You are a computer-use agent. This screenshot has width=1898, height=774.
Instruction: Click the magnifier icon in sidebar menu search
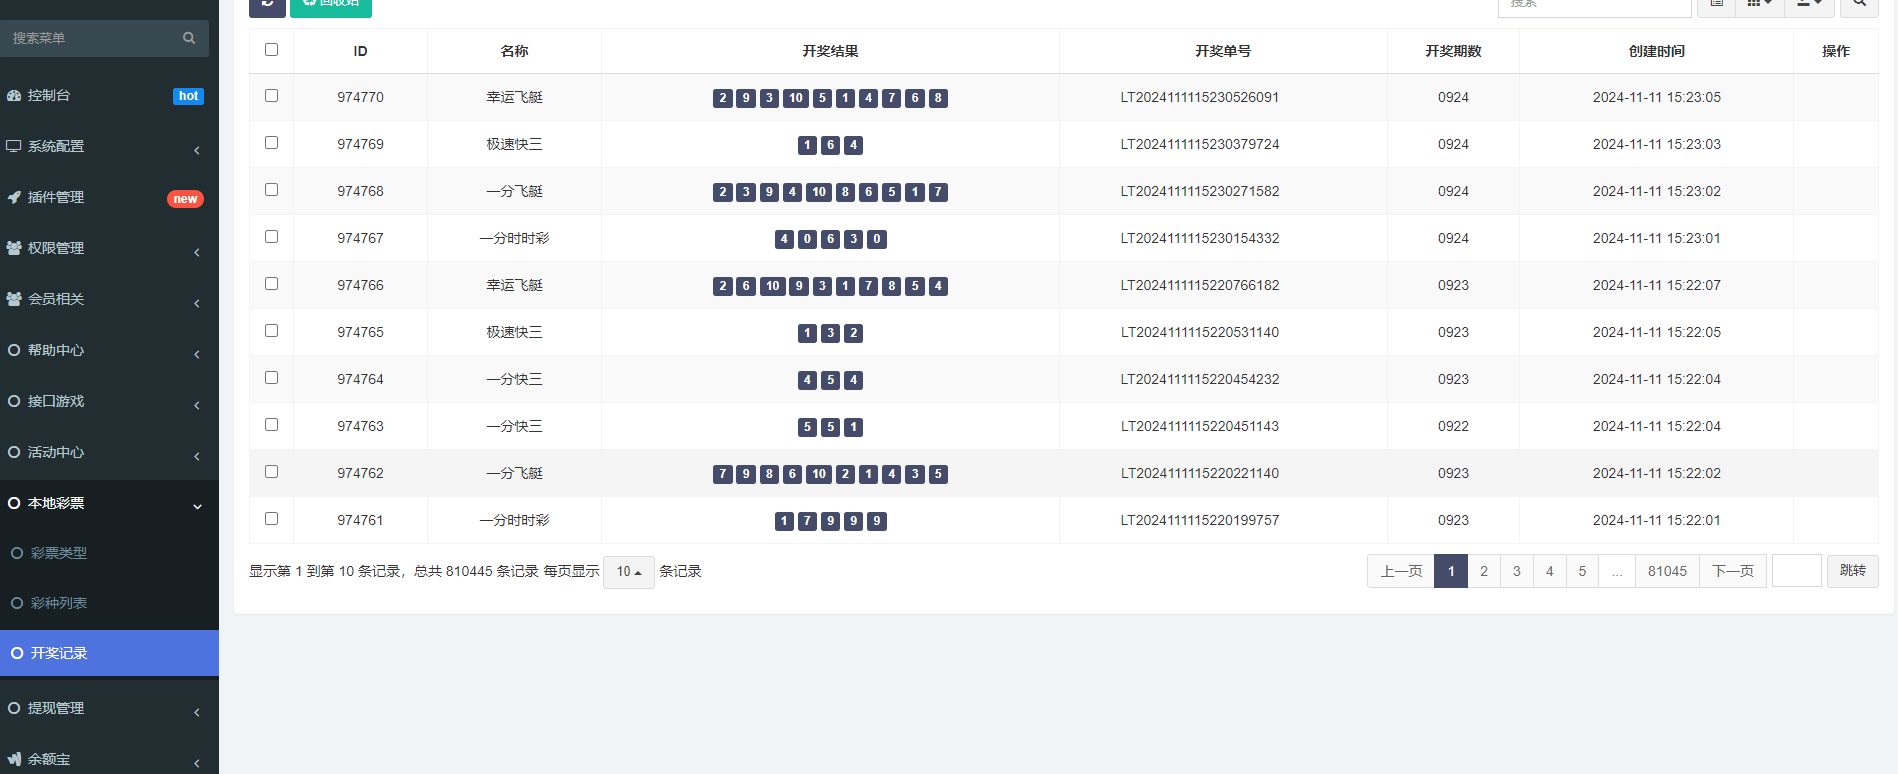click(189, 38)
